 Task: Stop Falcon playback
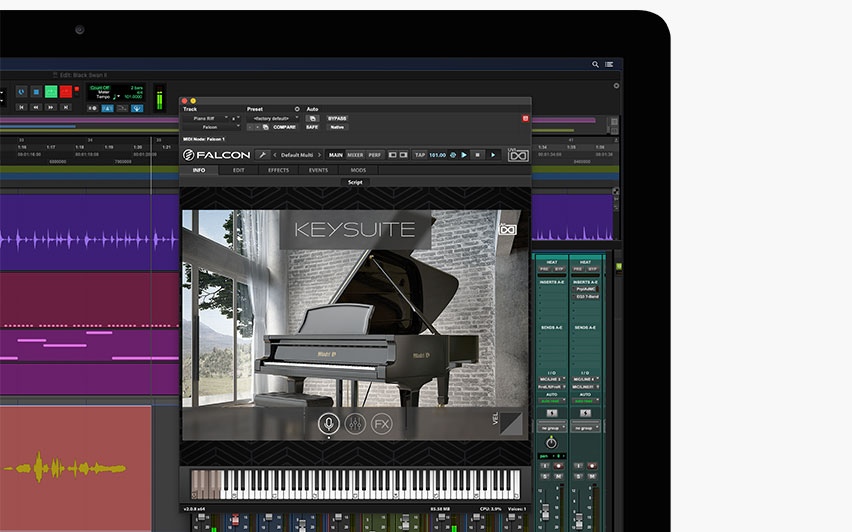(x=478, y=155)
